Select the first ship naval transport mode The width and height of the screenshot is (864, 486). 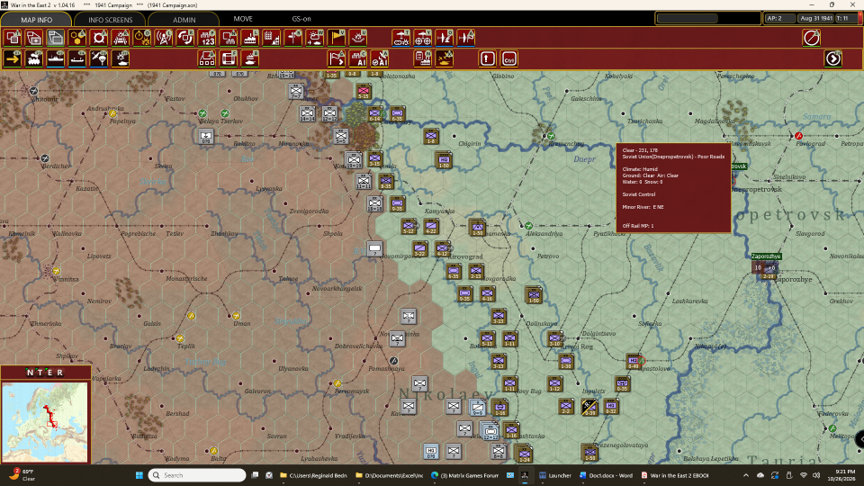[56, 58]
